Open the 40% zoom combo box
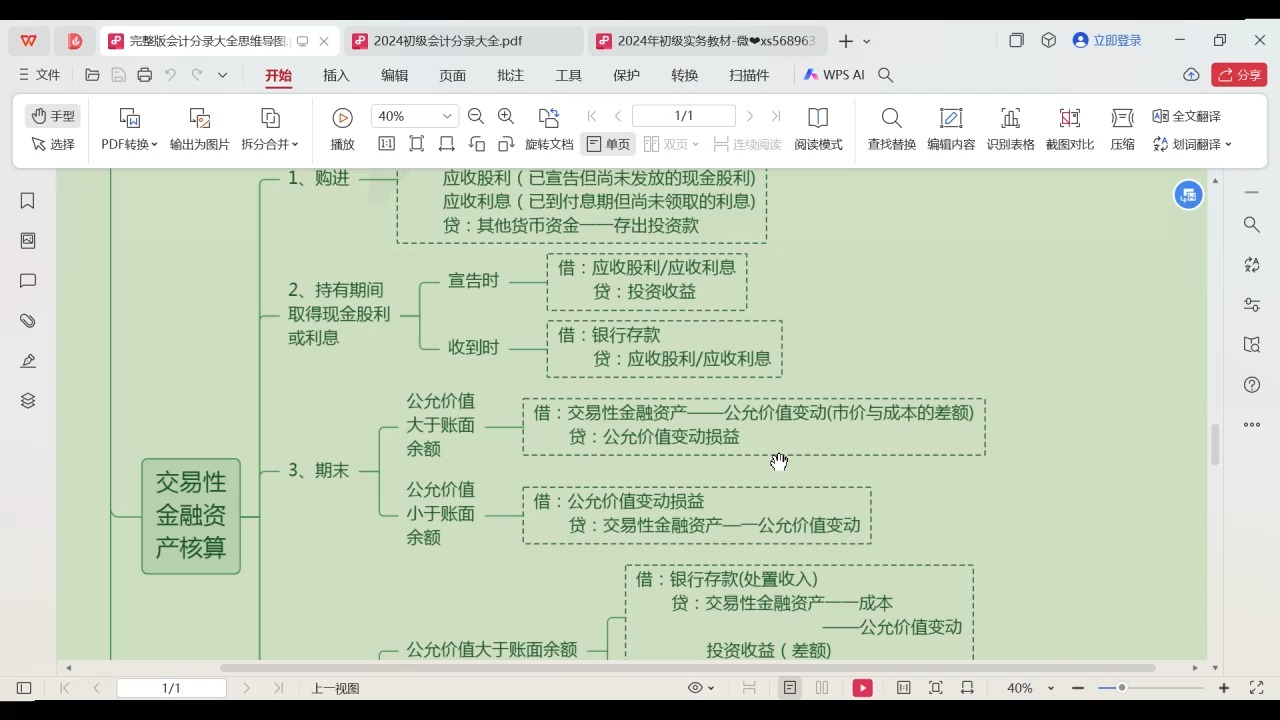 (x=414, y=116)
